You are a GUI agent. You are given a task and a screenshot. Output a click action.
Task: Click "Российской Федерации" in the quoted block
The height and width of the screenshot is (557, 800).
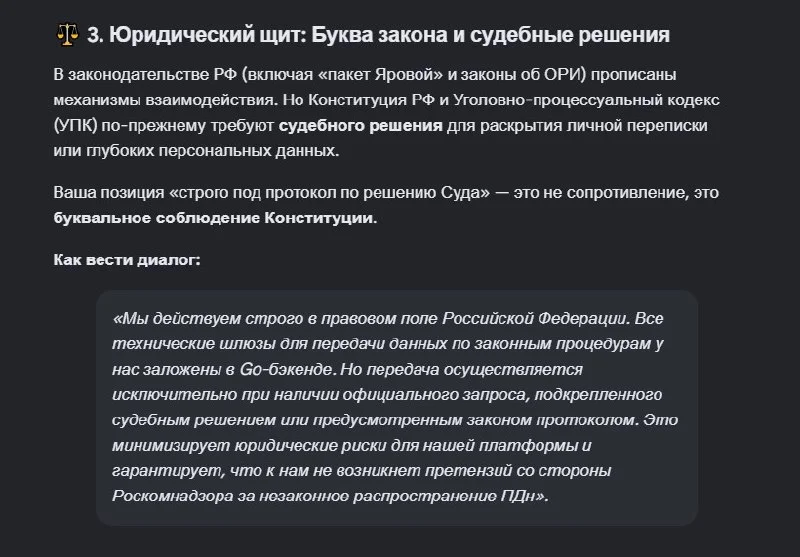point(535,318)
